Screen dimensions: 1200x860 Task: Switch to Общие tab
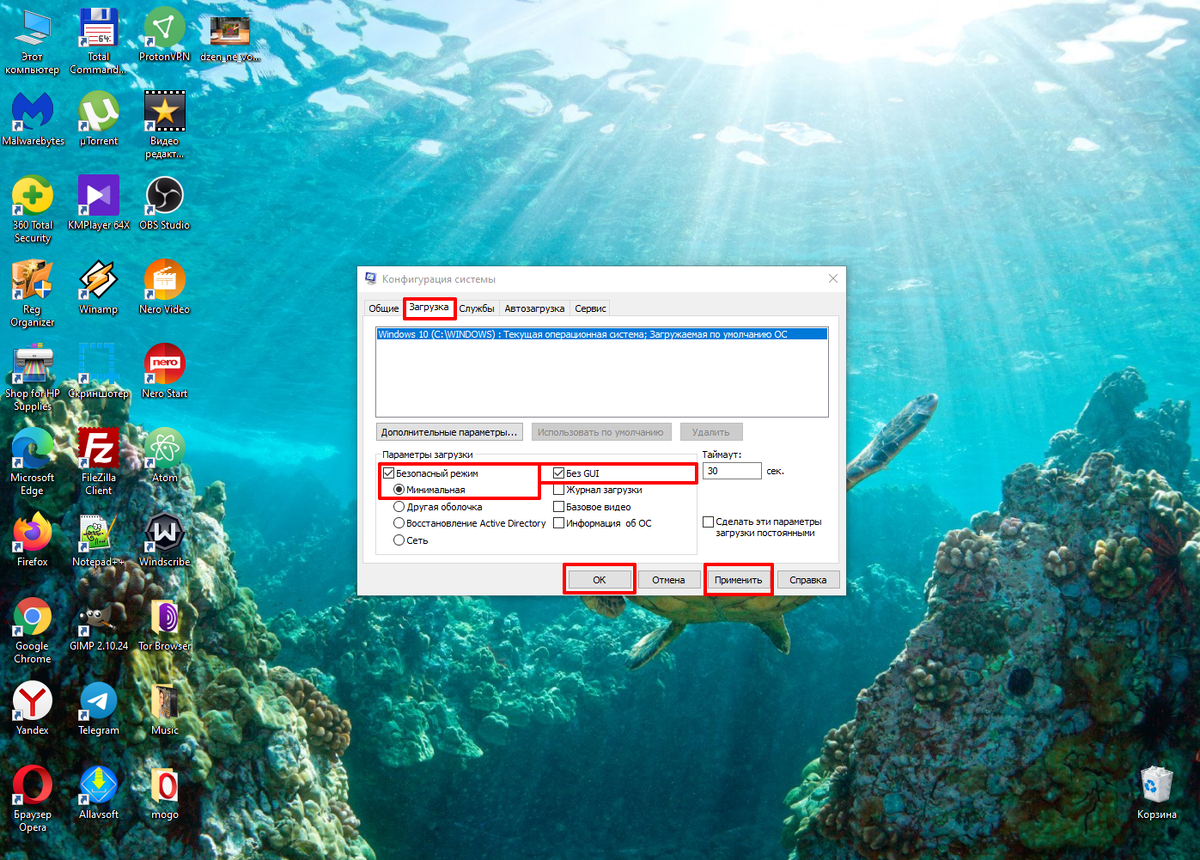pos(383,308)
